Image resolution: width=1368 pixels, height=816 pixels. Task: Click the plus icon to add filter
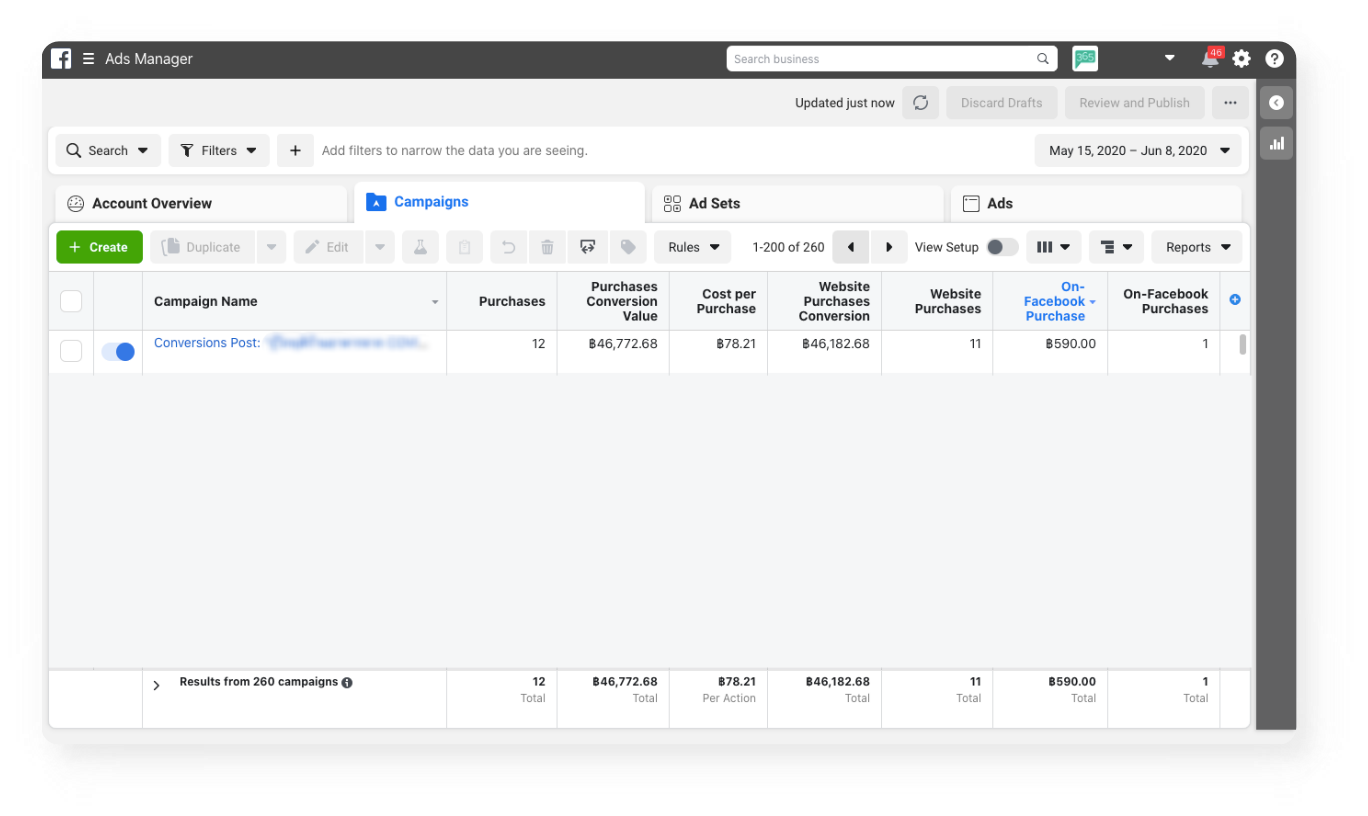295,151
